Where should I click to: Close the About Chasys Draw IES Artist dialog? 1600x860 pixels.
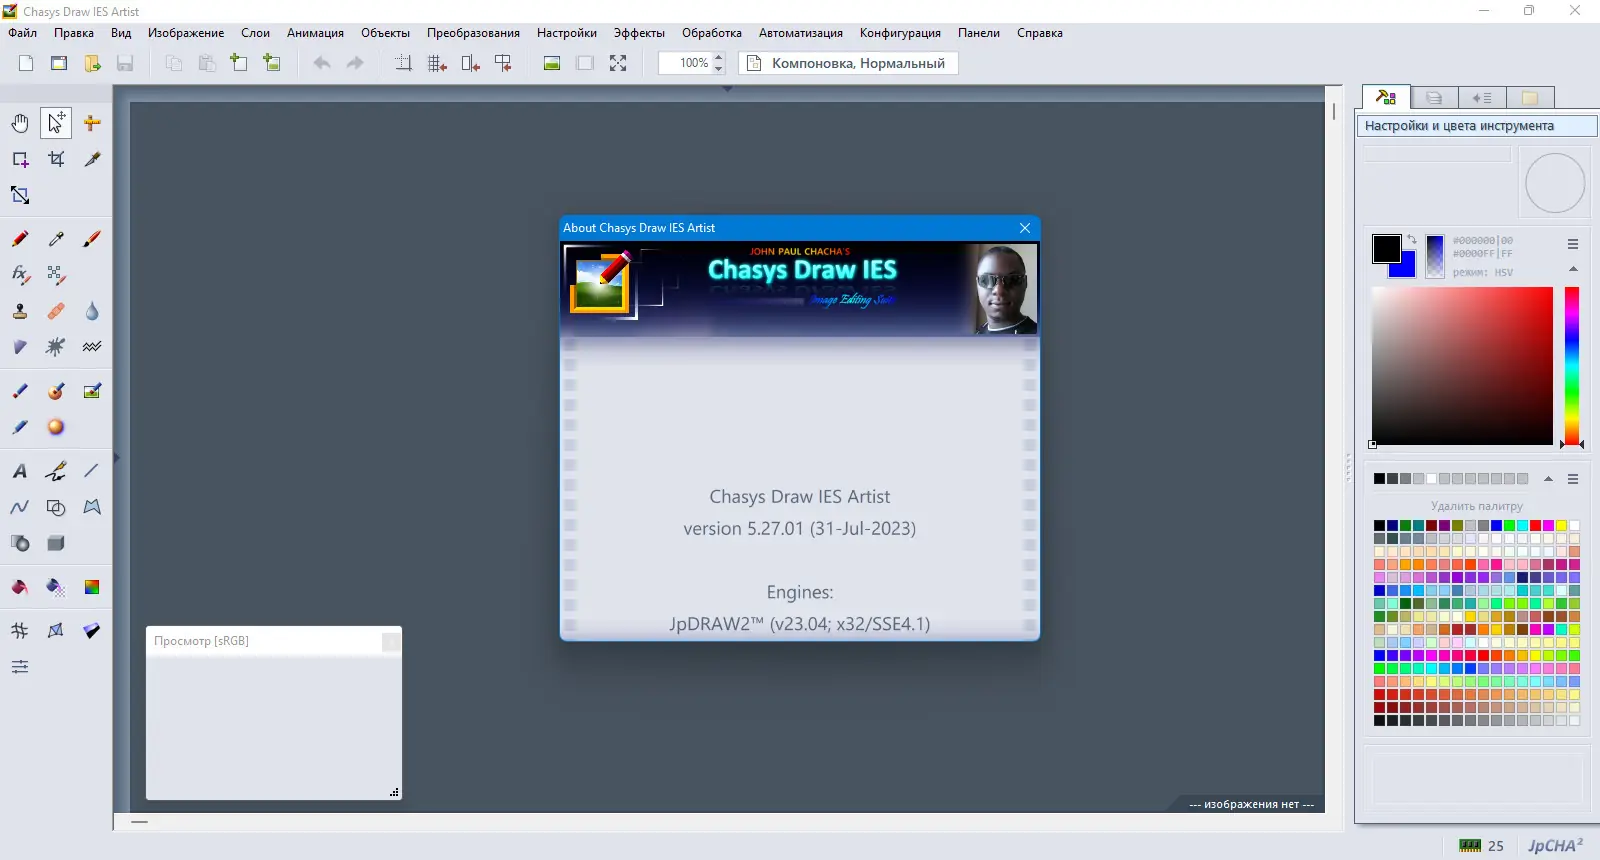1025,228
